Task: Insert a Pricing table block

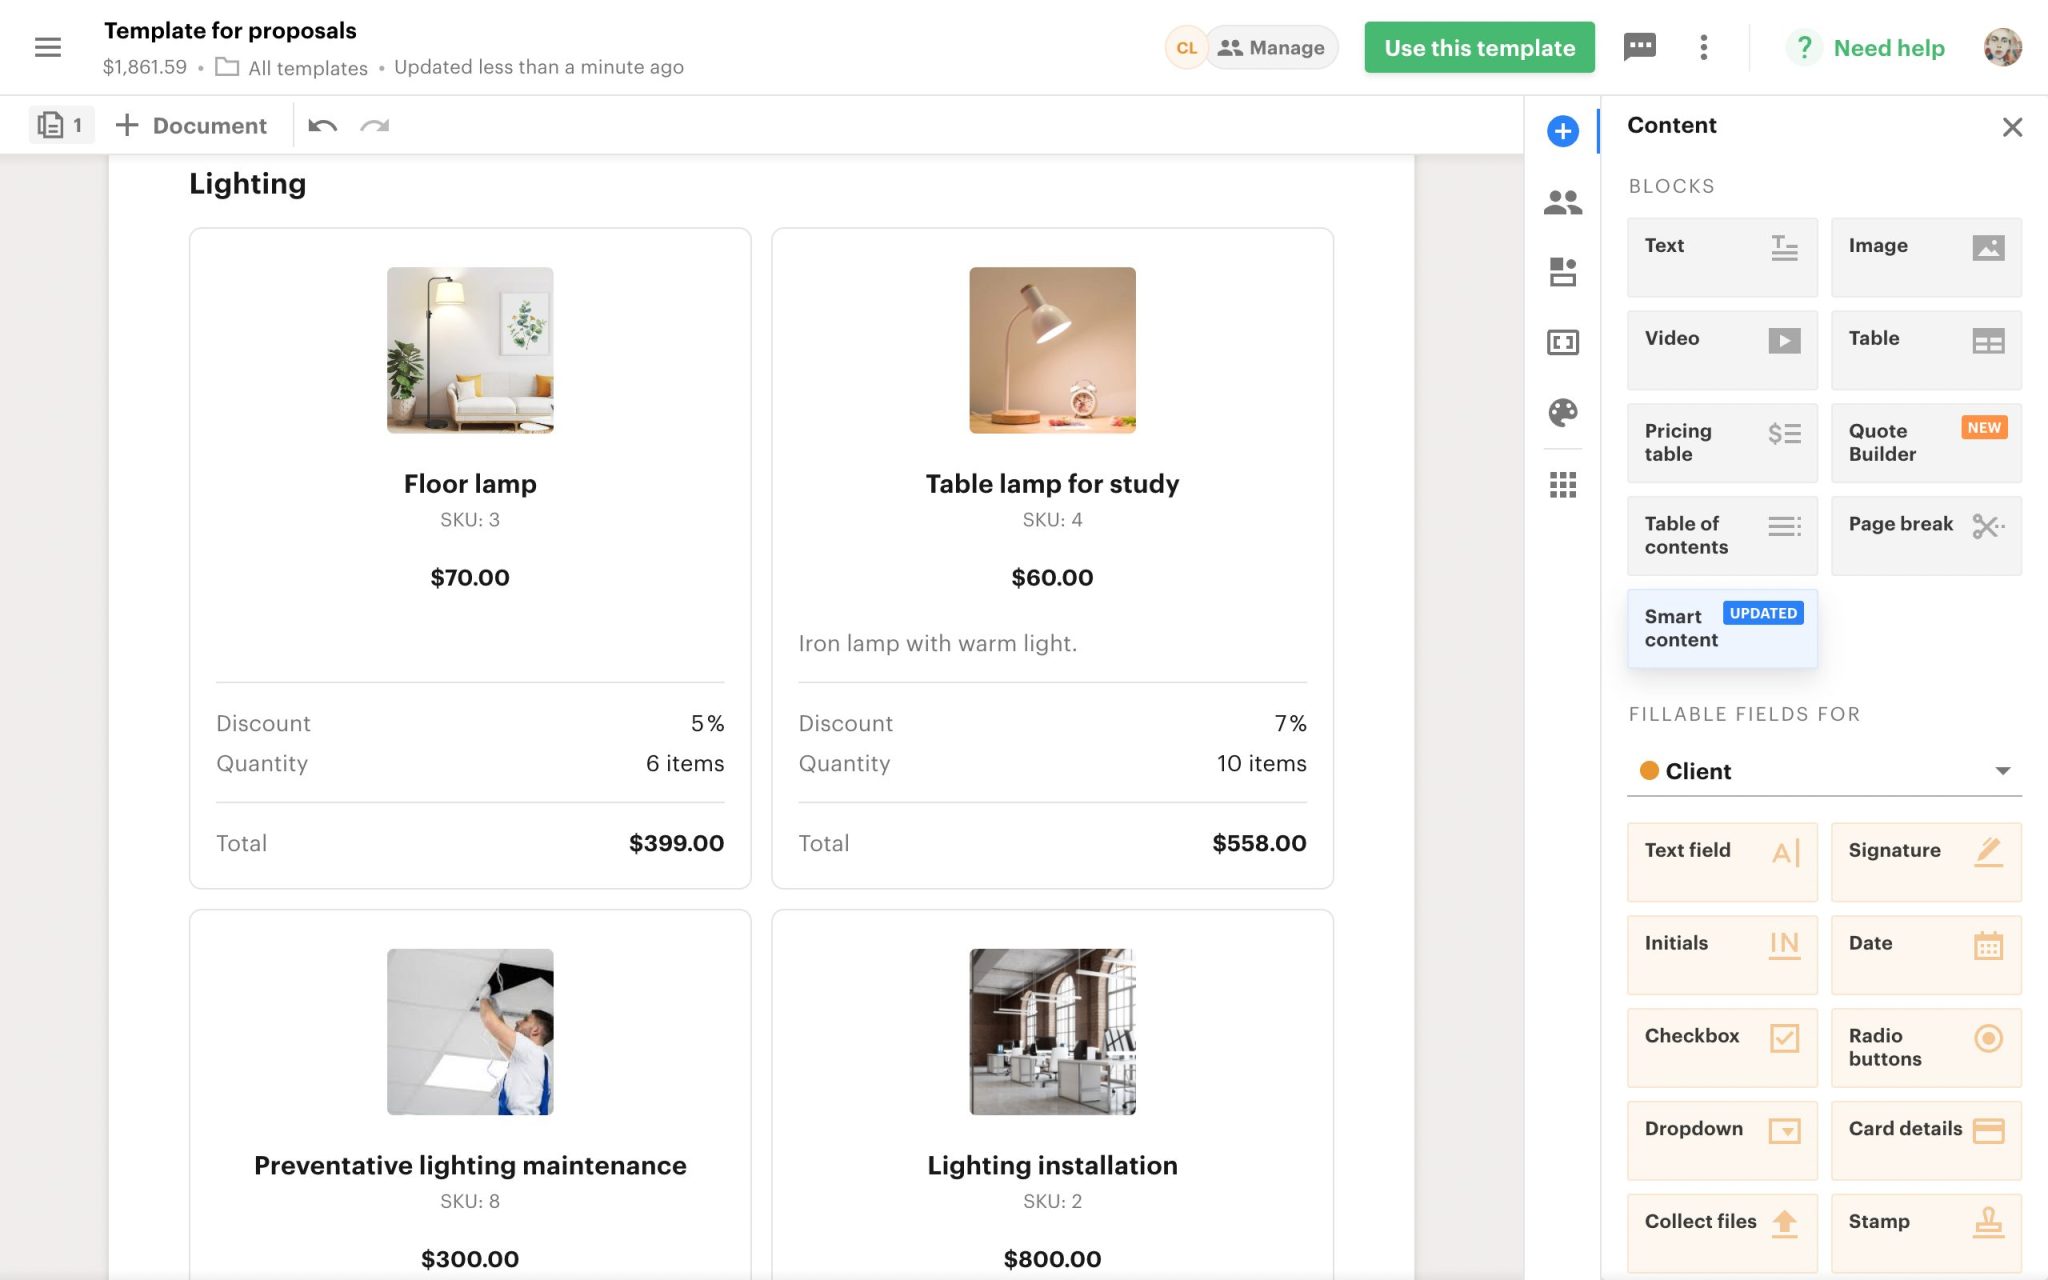Action: (x=1722, y=442)
